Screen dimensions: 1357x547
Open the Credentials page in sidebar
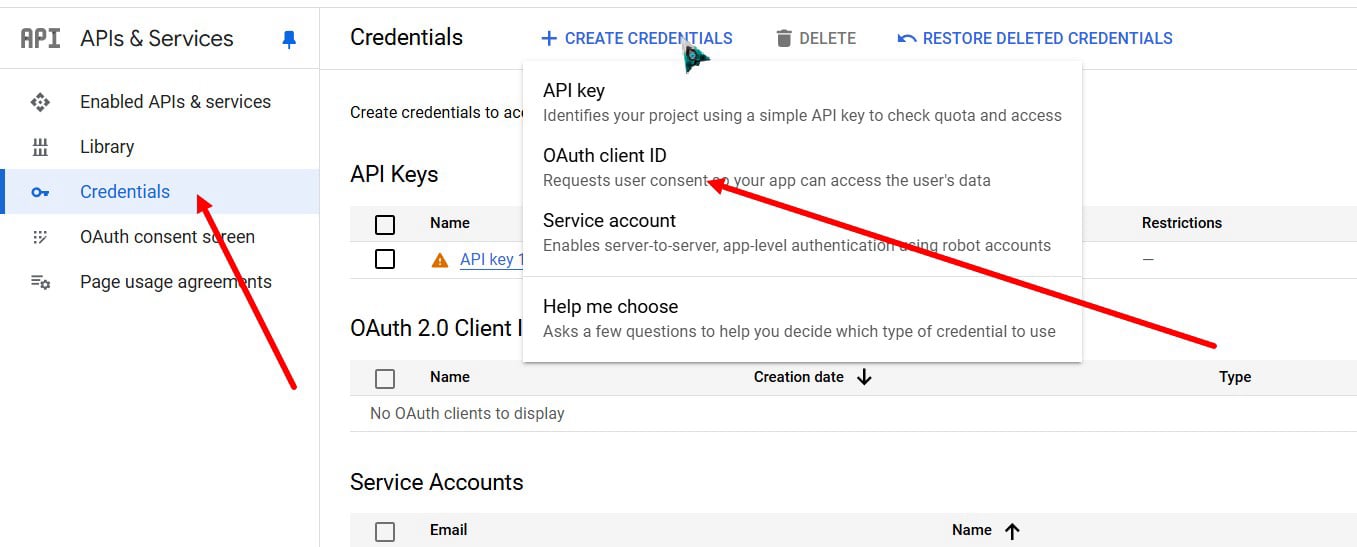[x=160, y=192]
